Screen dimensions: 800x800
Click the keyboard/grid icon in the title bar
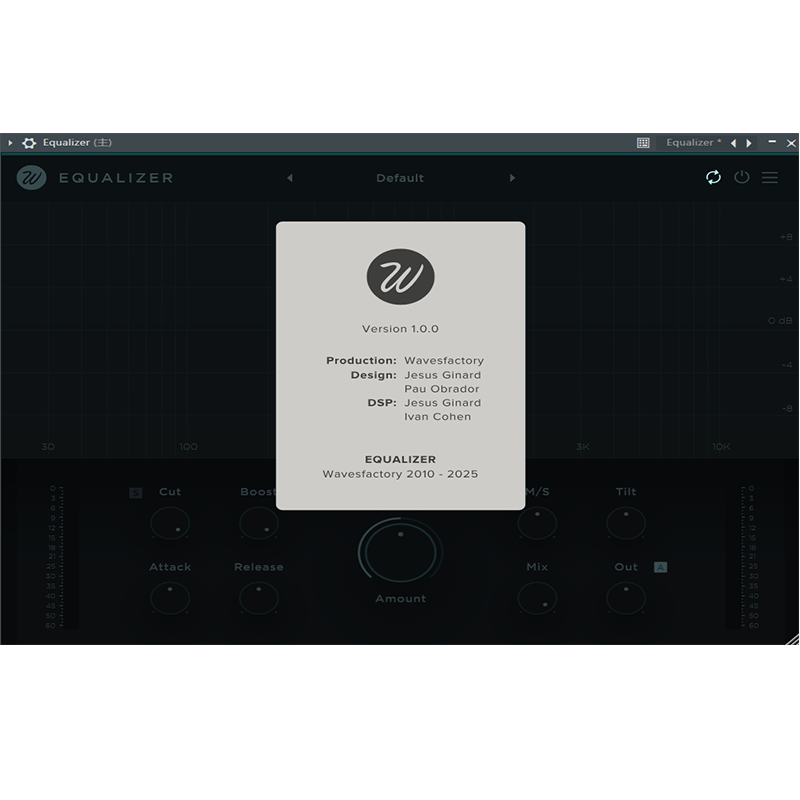(x=643, y=143)
